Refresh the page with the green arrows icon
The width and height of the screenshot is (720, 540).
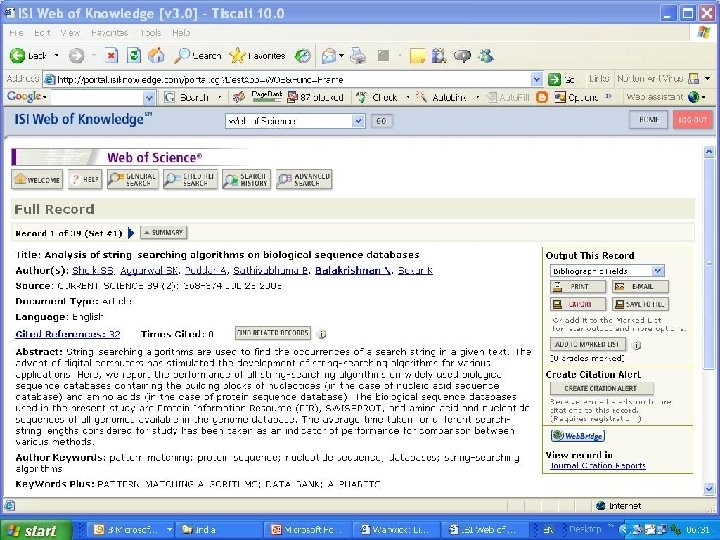pos(134,56)
